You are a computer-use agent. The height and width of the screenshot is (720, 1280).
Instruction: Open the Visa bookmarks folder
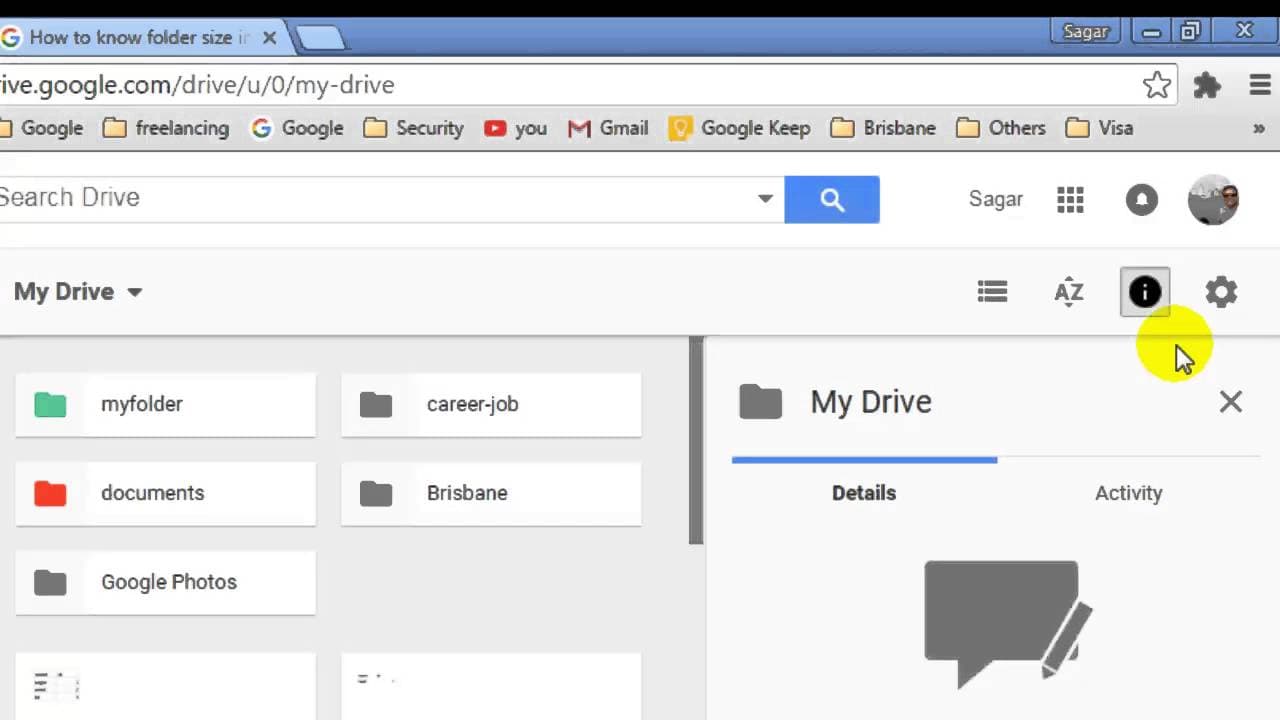tap(1099, 128)
